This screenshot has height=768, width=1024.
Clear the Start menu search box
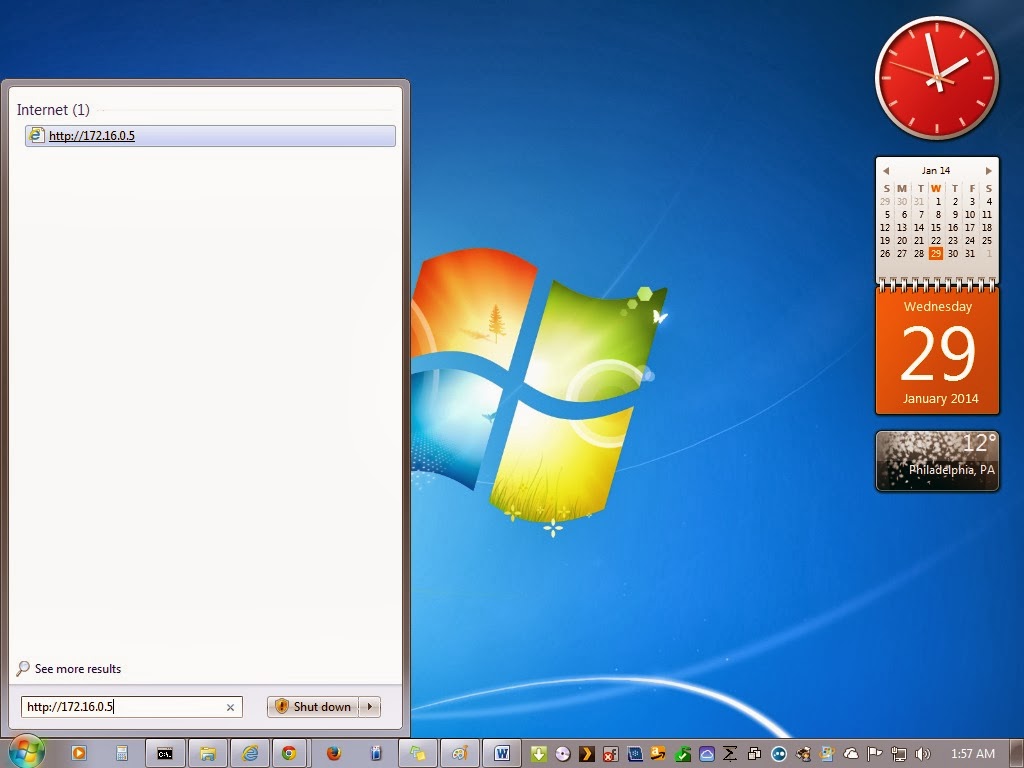pyautogui.click(x=230, y=707)
